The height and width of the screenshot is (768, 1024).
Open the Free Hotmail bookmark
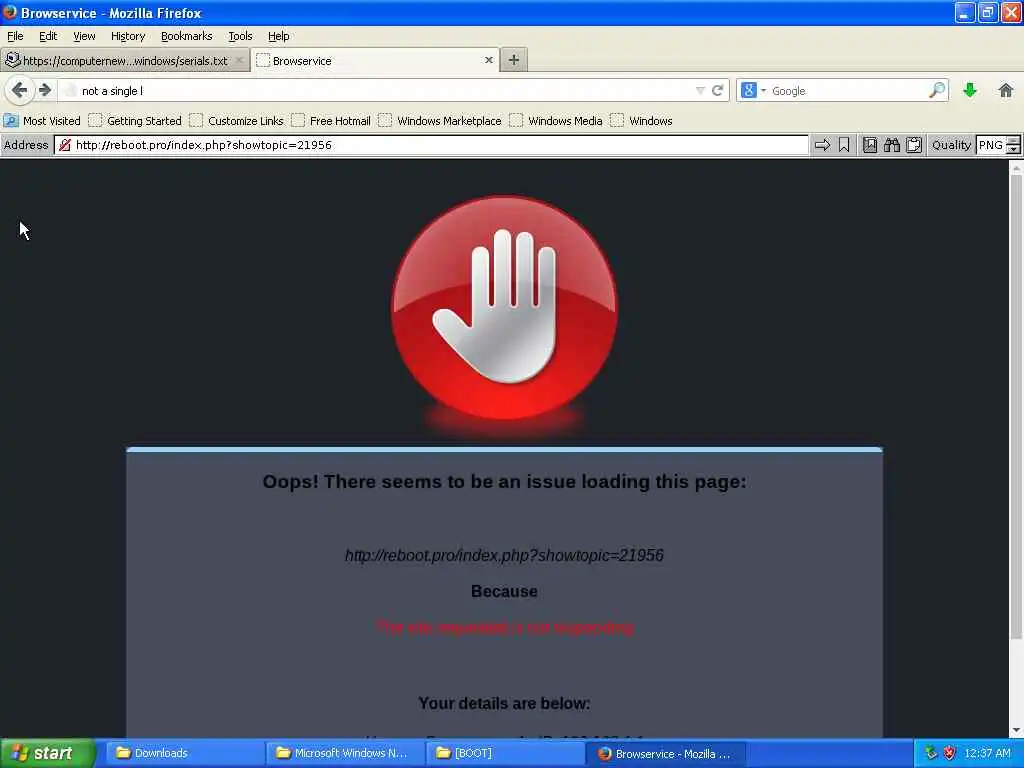(x=332, y=121)
